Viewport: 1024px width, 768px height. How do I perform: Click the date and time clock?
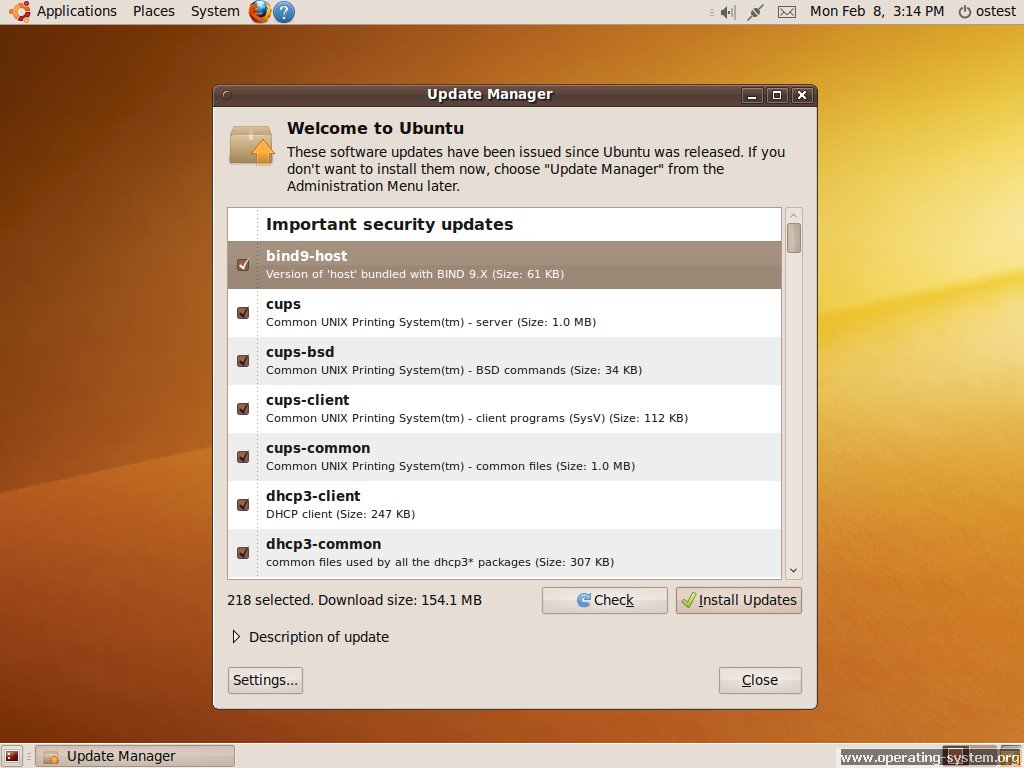[876, 12]
